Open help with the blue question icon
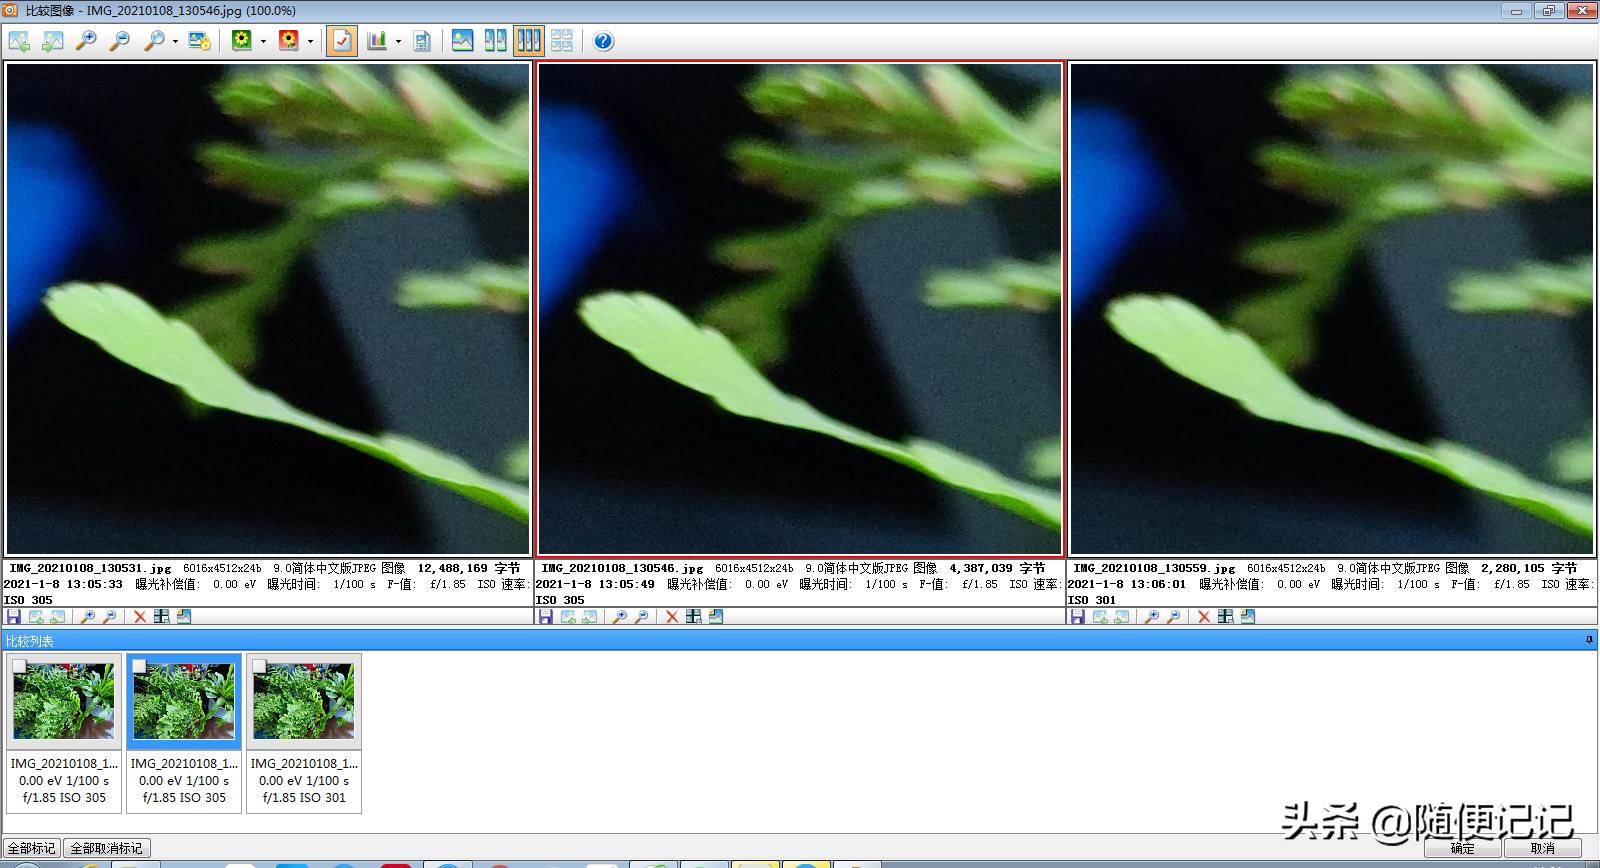This screenshot has width=1600, height=868. [x=603, y=41]
